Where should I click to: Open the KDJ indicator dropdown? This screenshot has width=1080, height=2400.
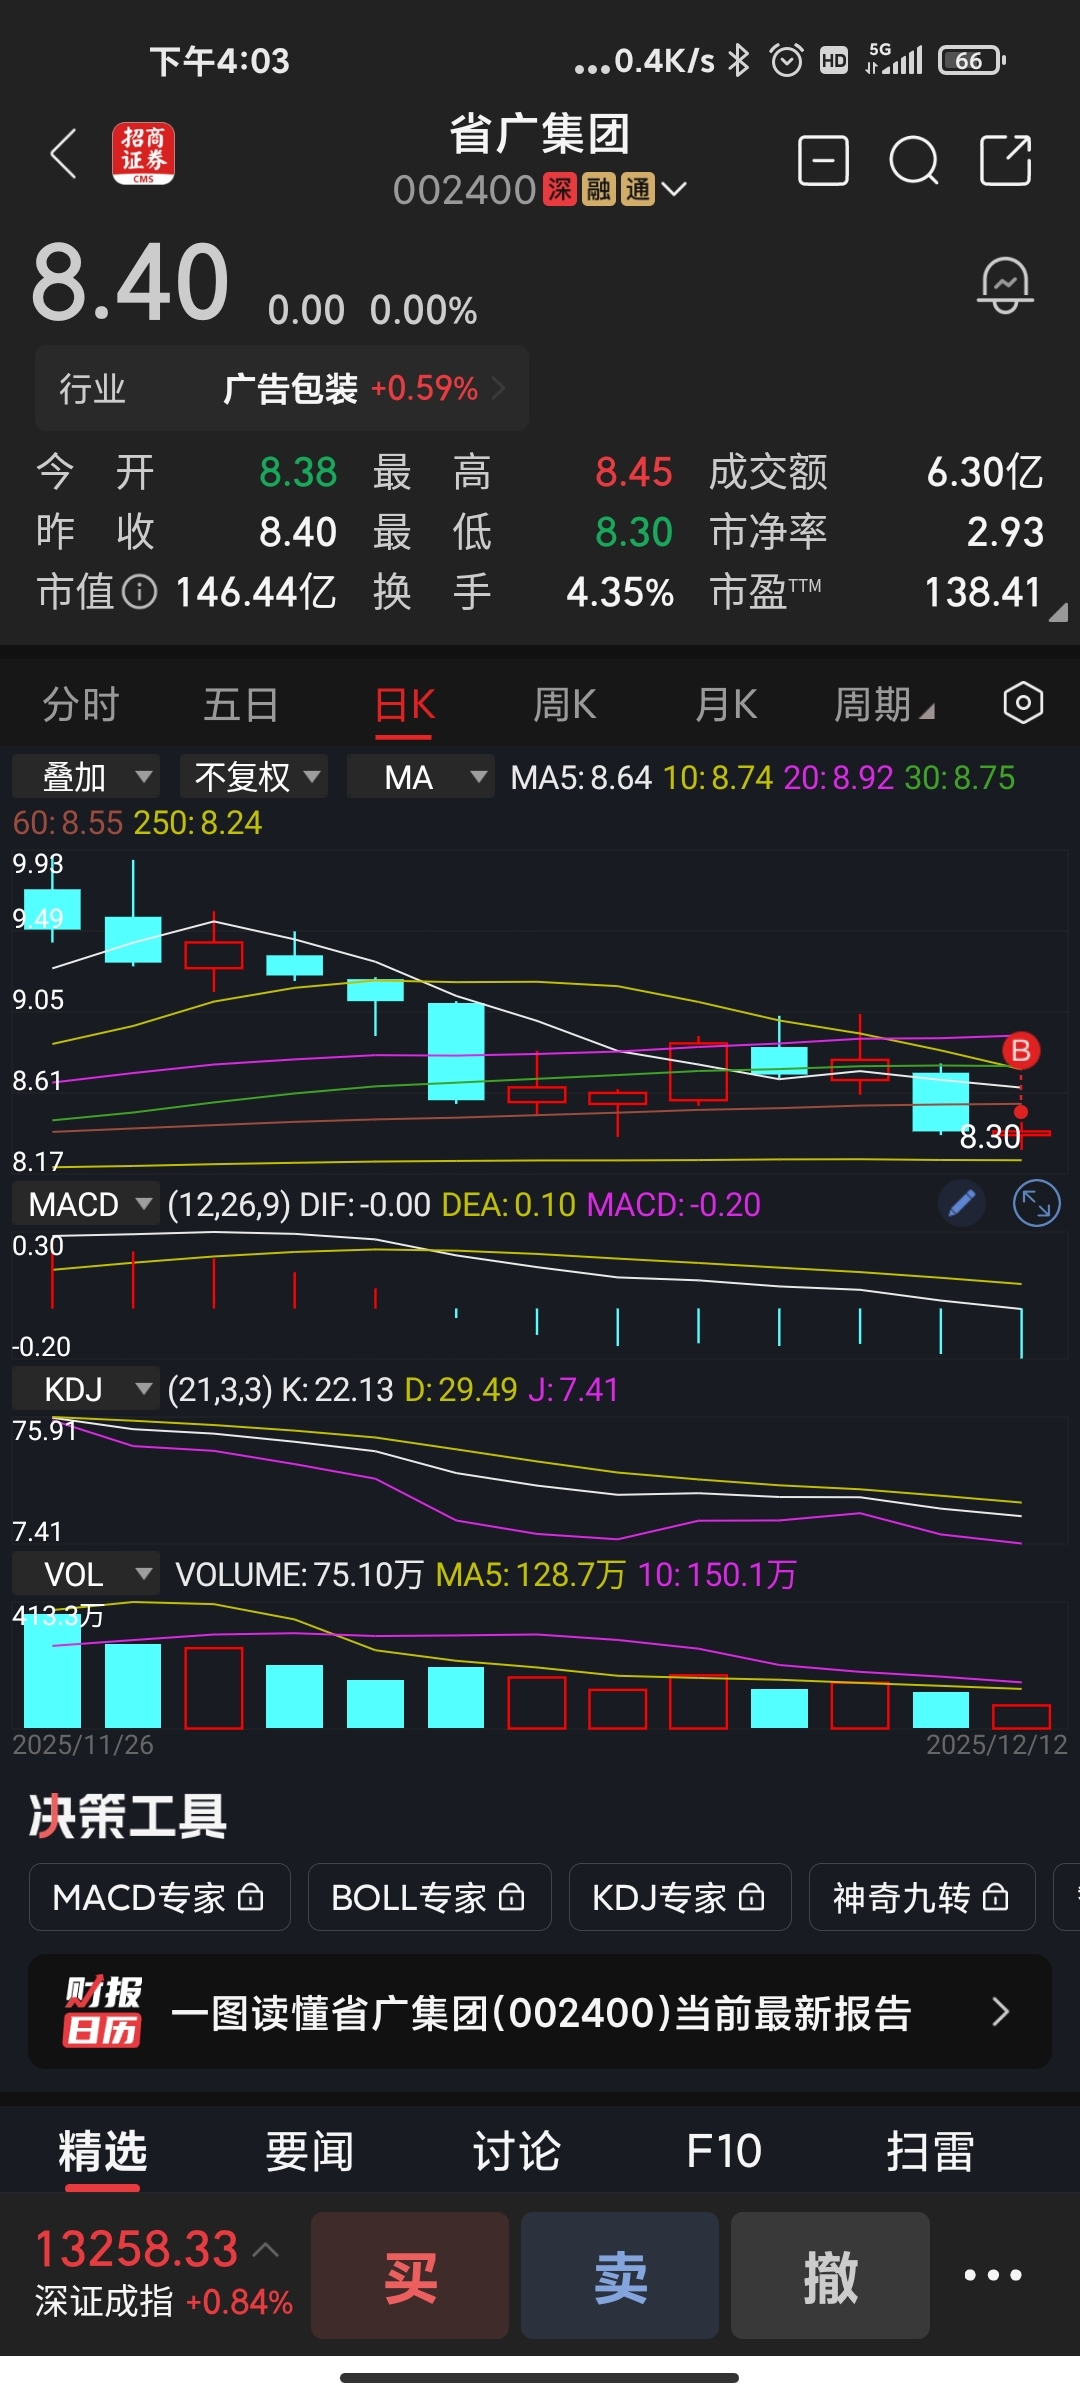[x=86, y=1389]
